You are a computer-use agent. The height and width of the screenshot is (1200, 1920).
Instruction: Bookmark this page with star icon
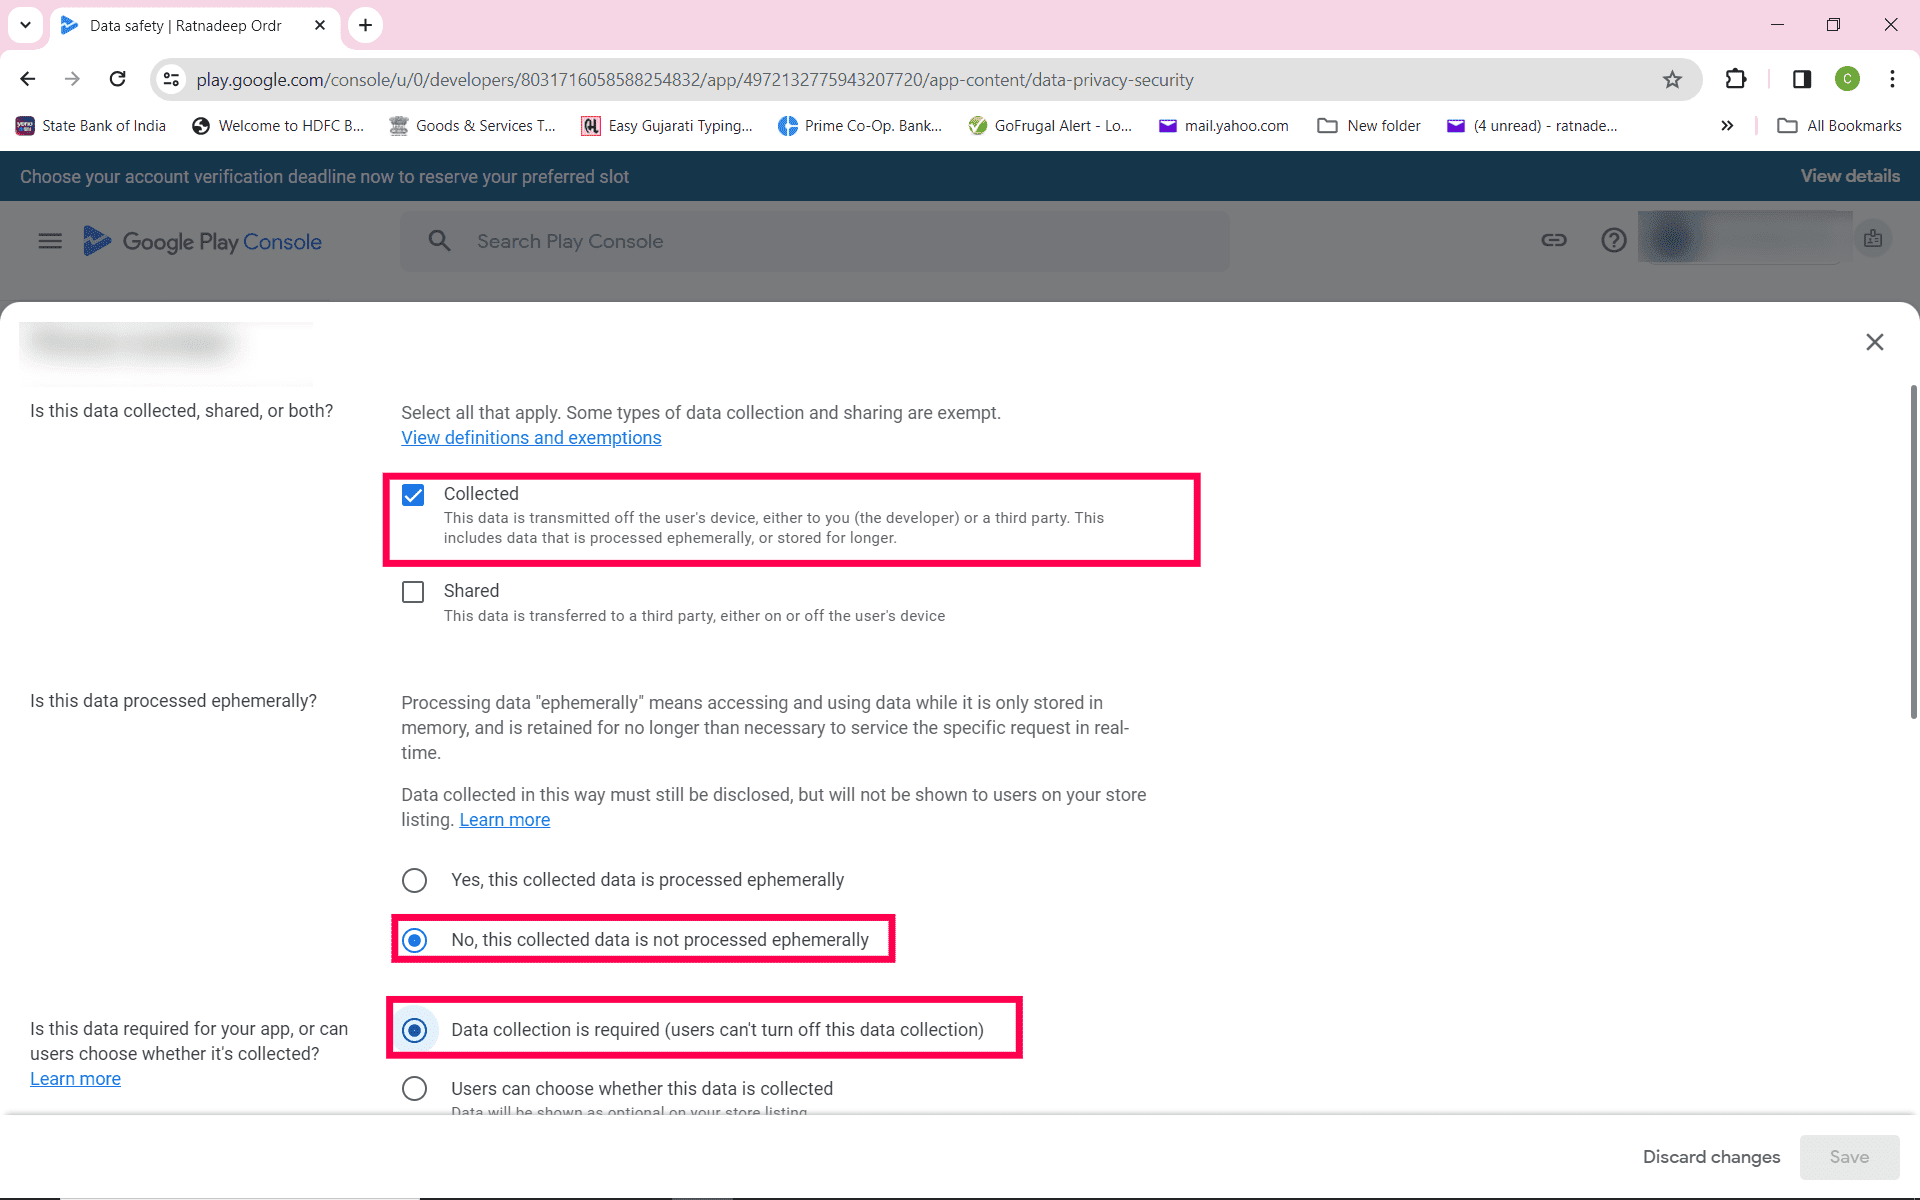pos(1672,80)
